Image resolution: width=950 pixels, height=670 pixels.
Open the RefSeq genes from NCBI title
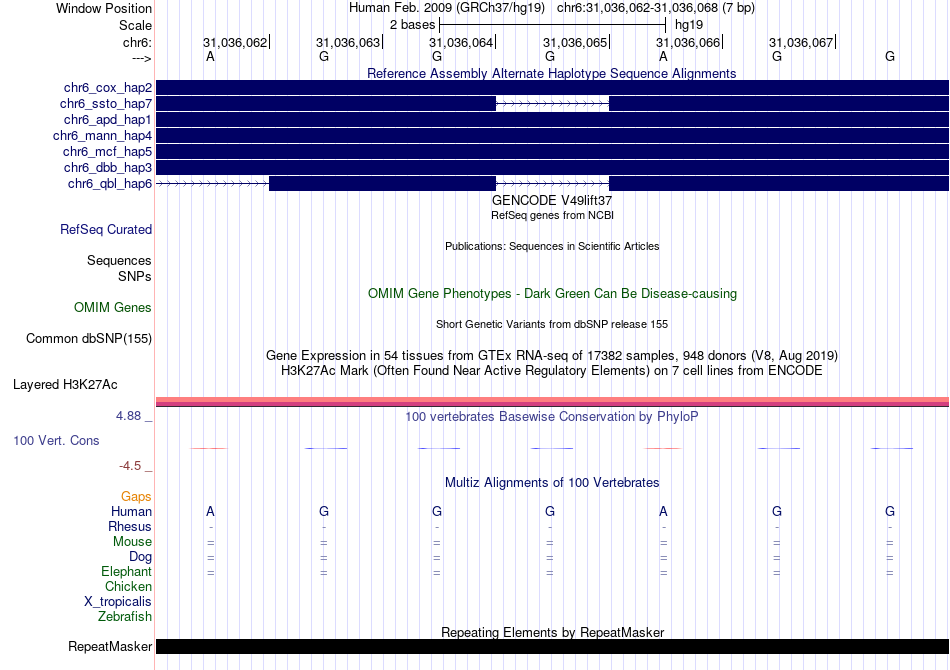(552, 215)
